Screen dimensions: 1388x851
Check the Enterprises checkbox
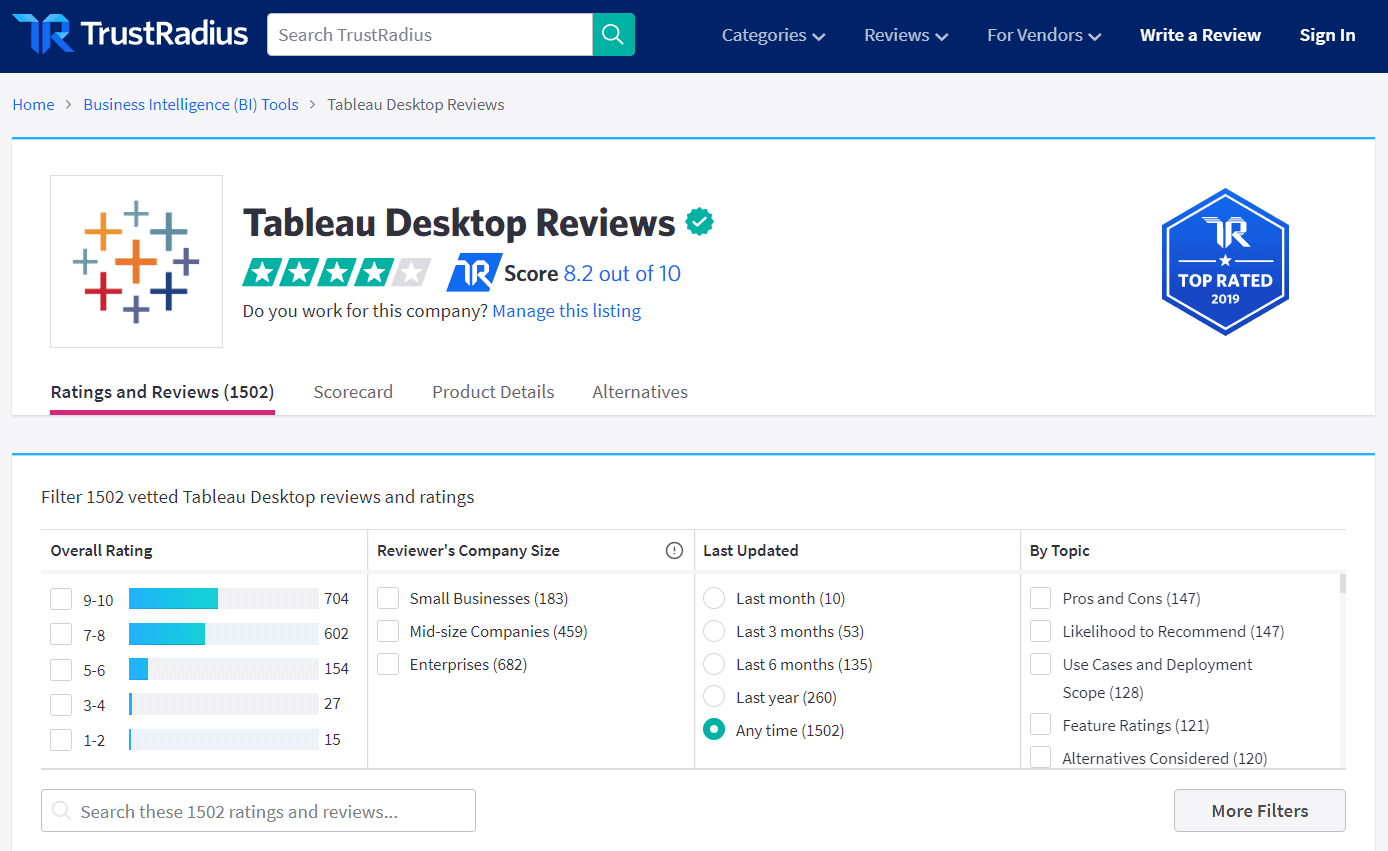(x=388, y=664)
